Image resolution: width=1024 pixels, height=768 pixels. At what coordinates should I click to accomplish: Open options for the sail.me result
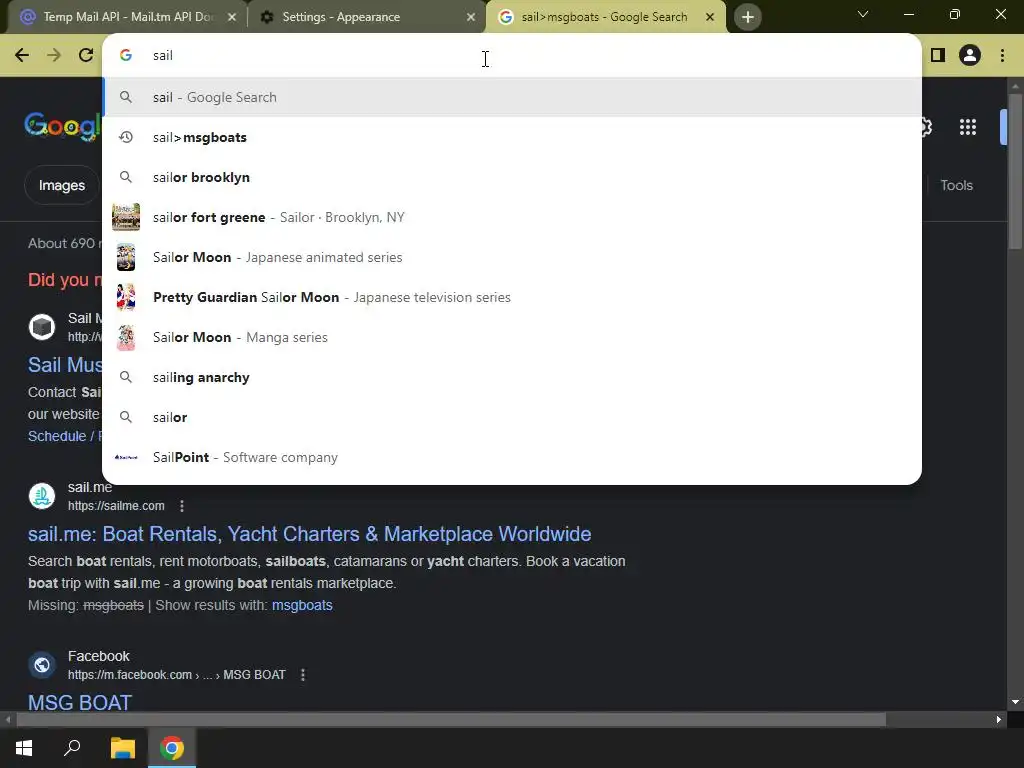[182, 505]
